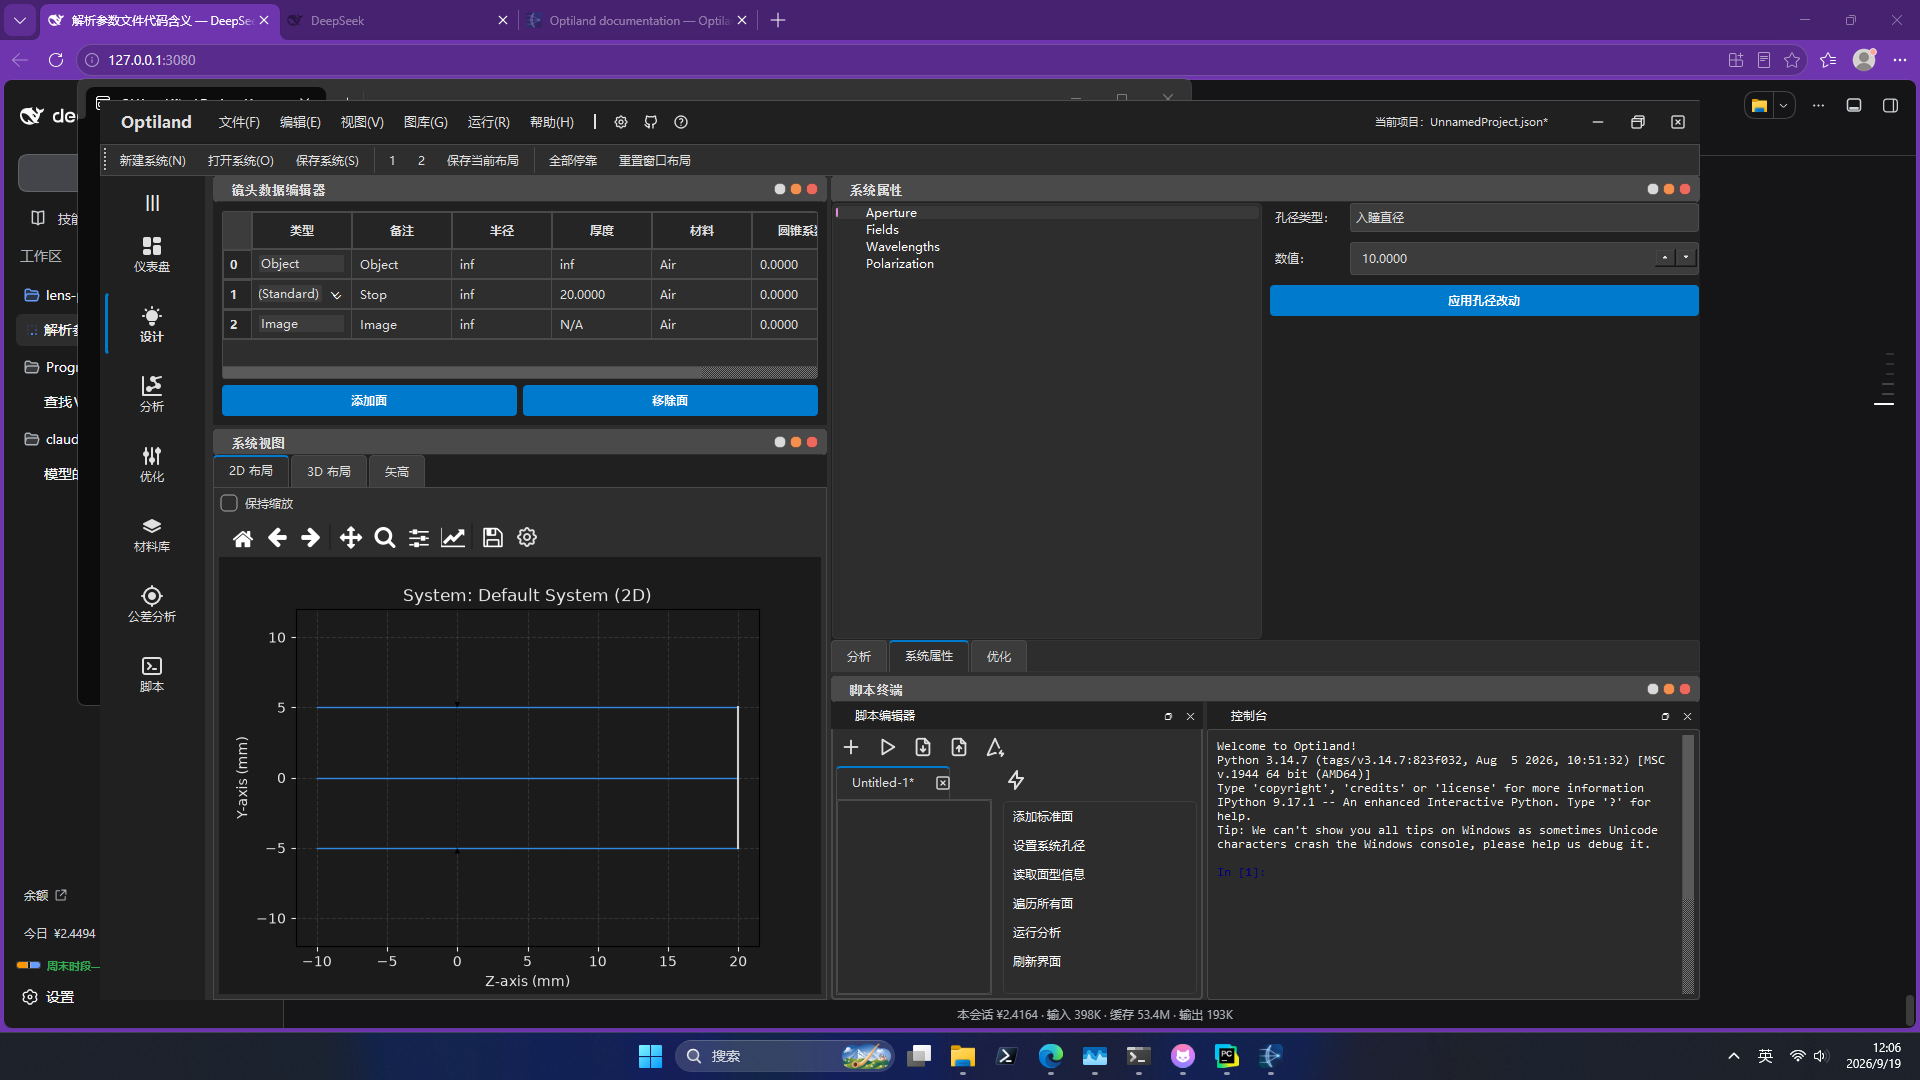Create a new script with the plus icon
The image size is (1920, 1080).
pyautogui.click(x=851, y=747)
